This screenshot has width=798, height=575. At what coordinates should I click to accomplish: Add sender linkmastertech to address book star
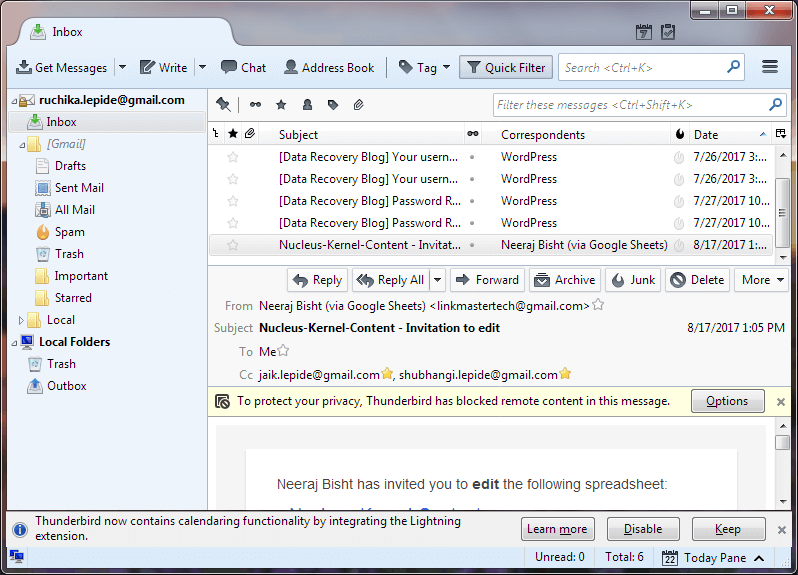(x=598, y=305)
